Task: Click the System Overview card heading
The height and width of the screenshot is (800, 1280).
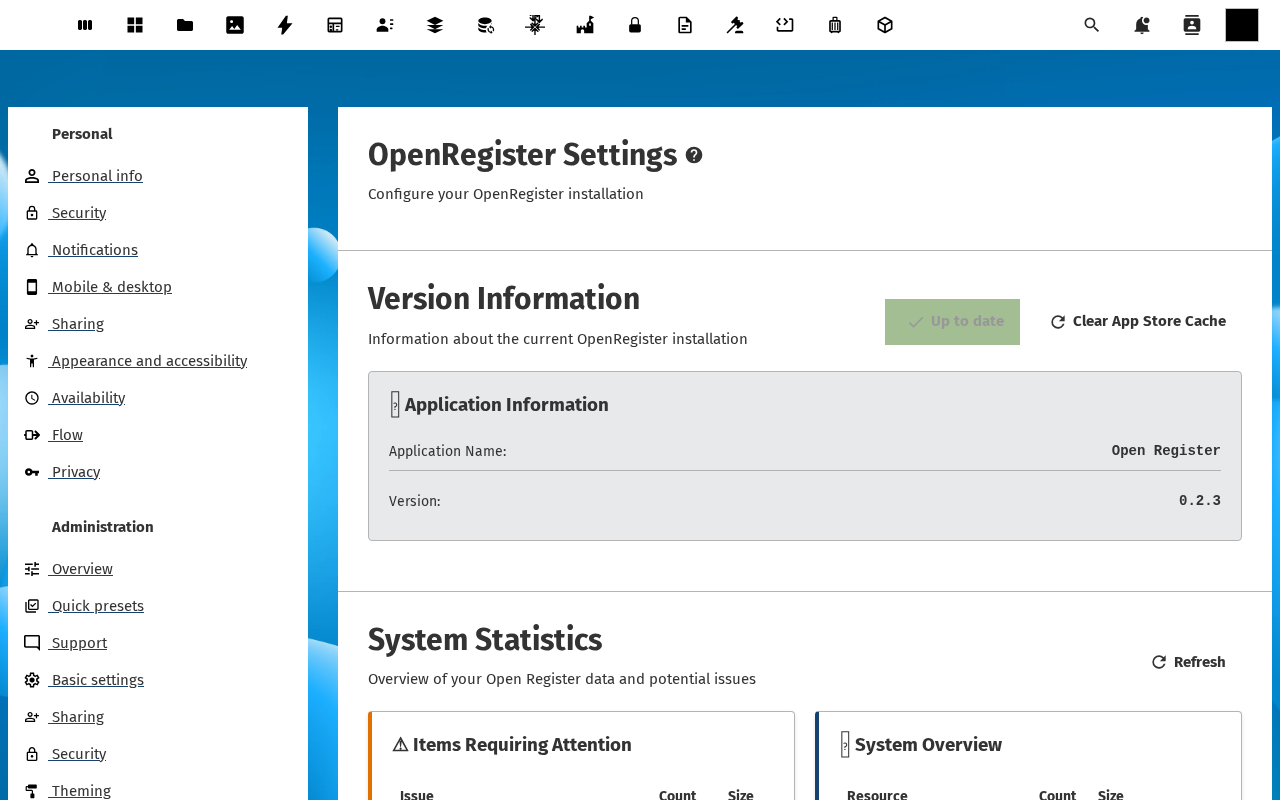Action: pyautogui.click(x=921, y=745)
